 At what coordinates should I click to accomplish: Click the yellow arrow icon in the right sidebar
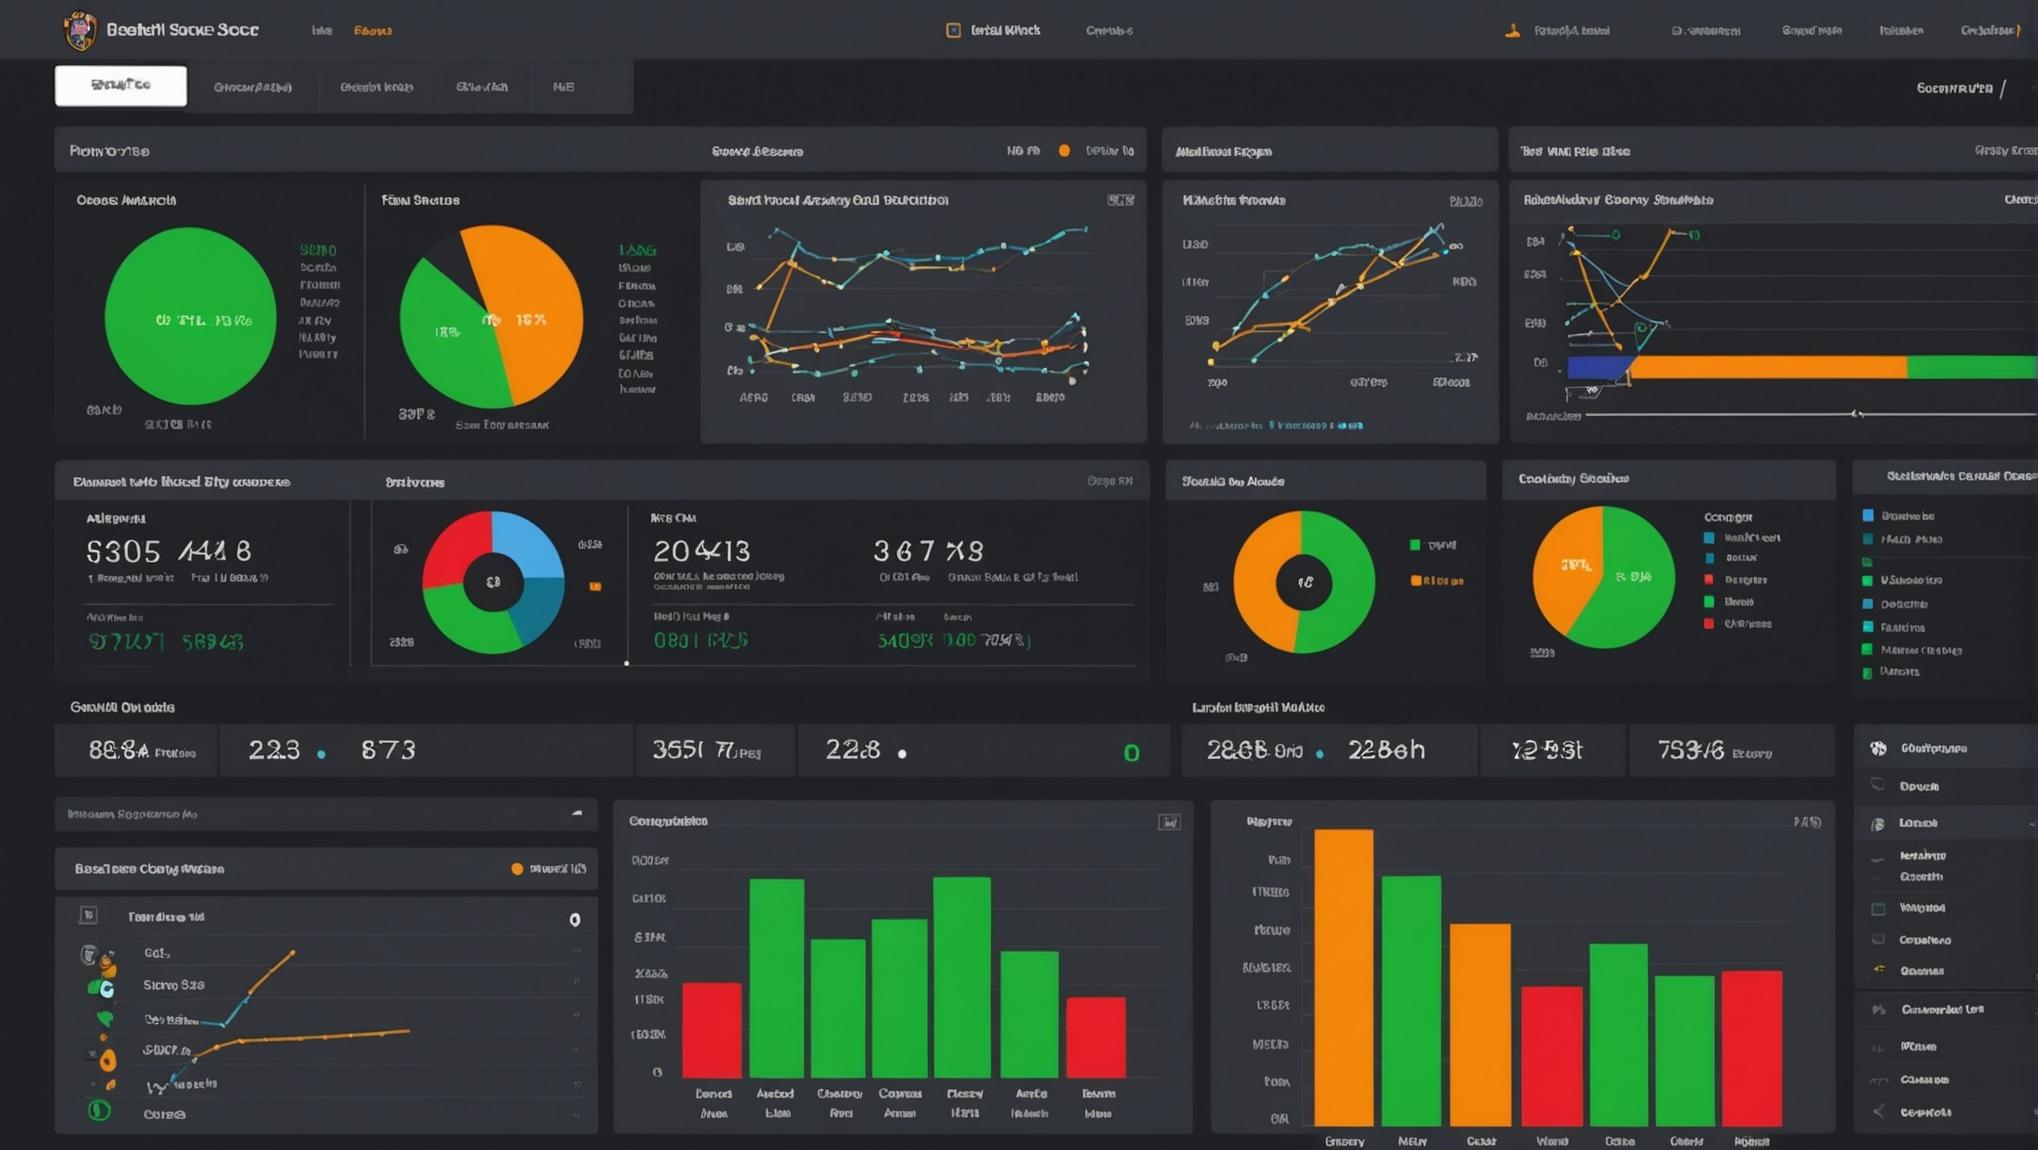click(x=1879, y=969)
